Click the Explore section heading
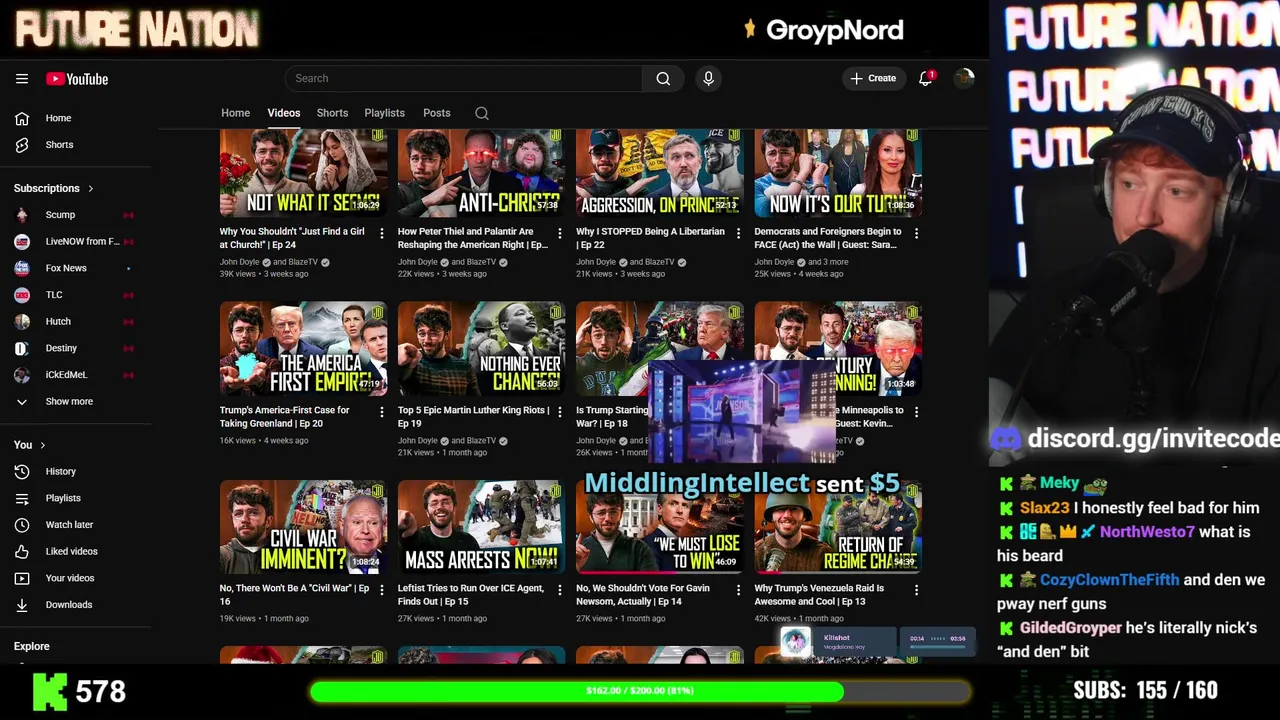The width and height of the screenshot is (1280, 720). click(32, 646)
